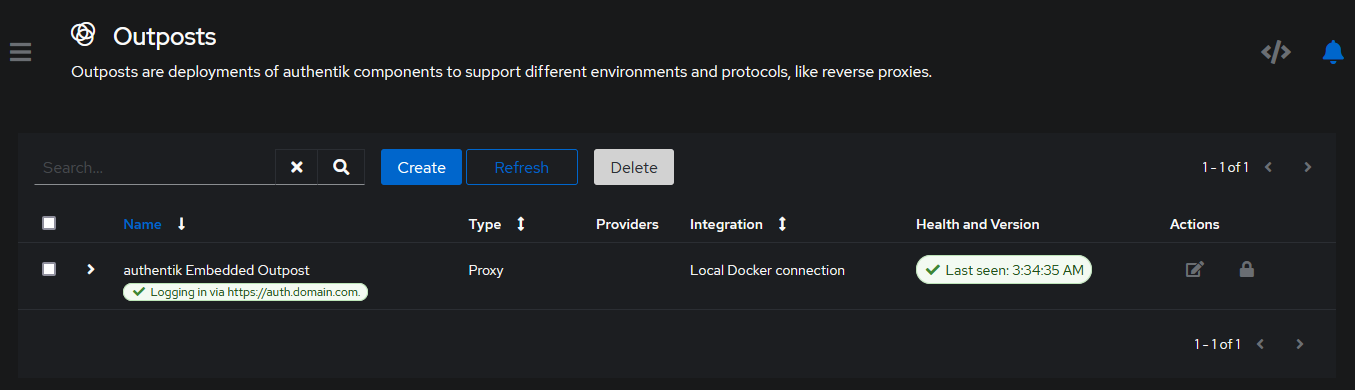The height and width of the screenshot is (390, 1355).
Task: Edit the authentik Embedded Outpost
Action: [1194, 269]
